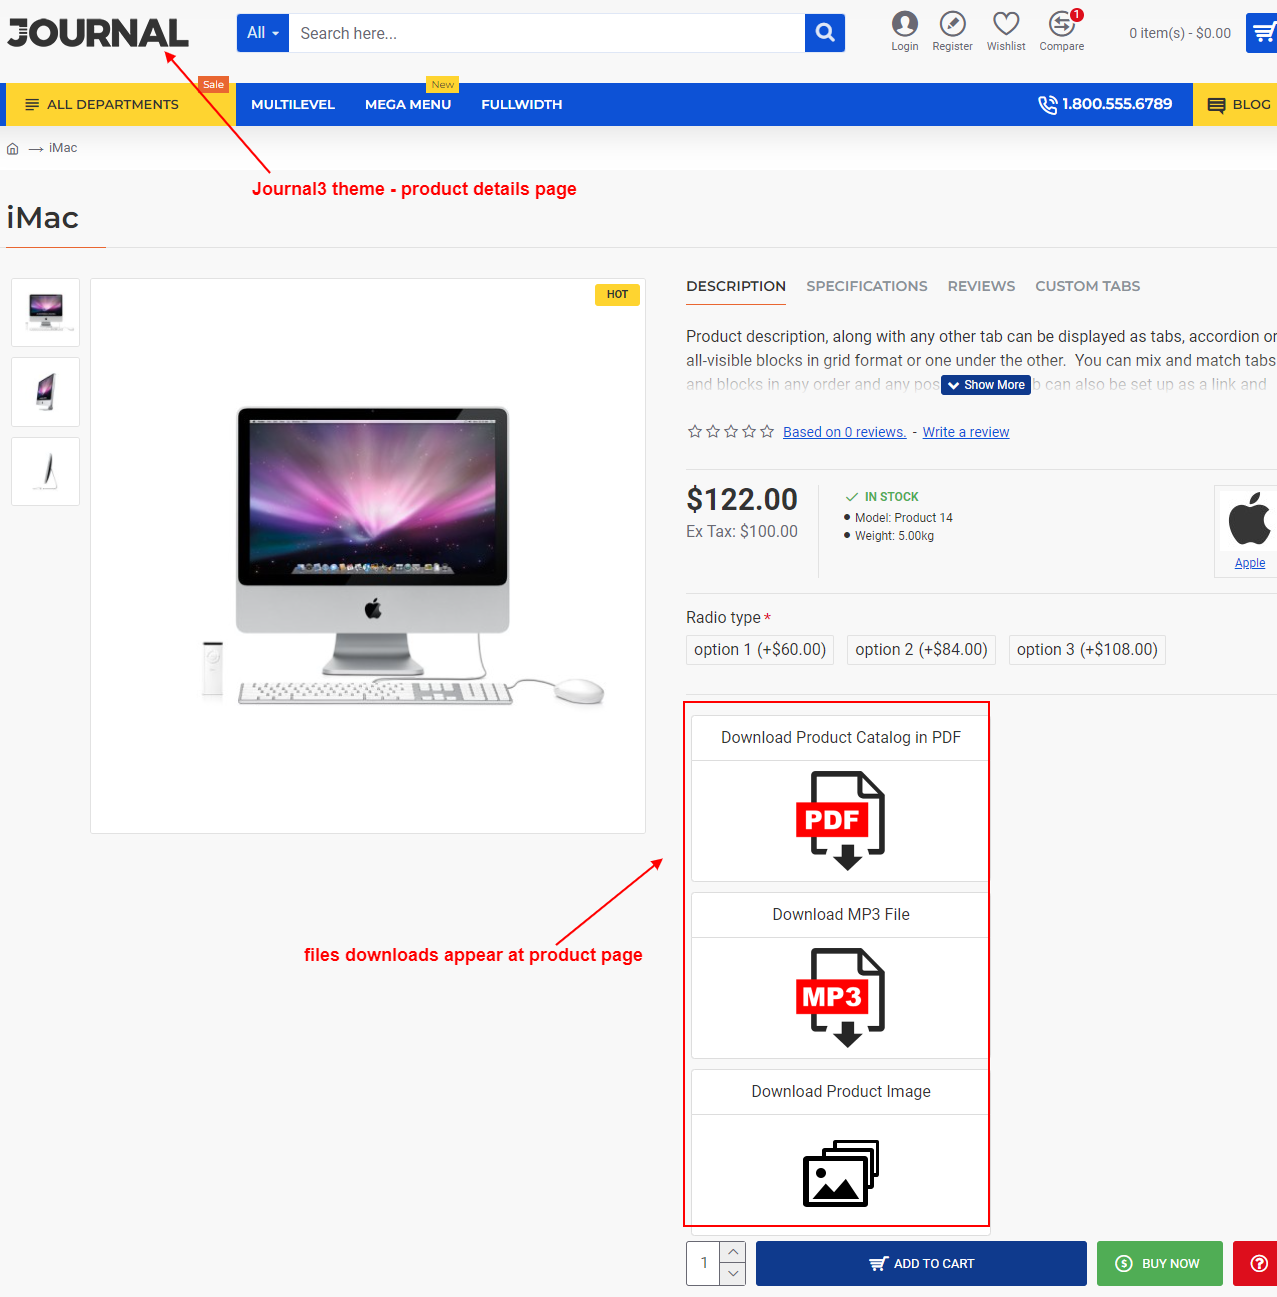
Task: Open the Login account icon
Action: point(904,26)
